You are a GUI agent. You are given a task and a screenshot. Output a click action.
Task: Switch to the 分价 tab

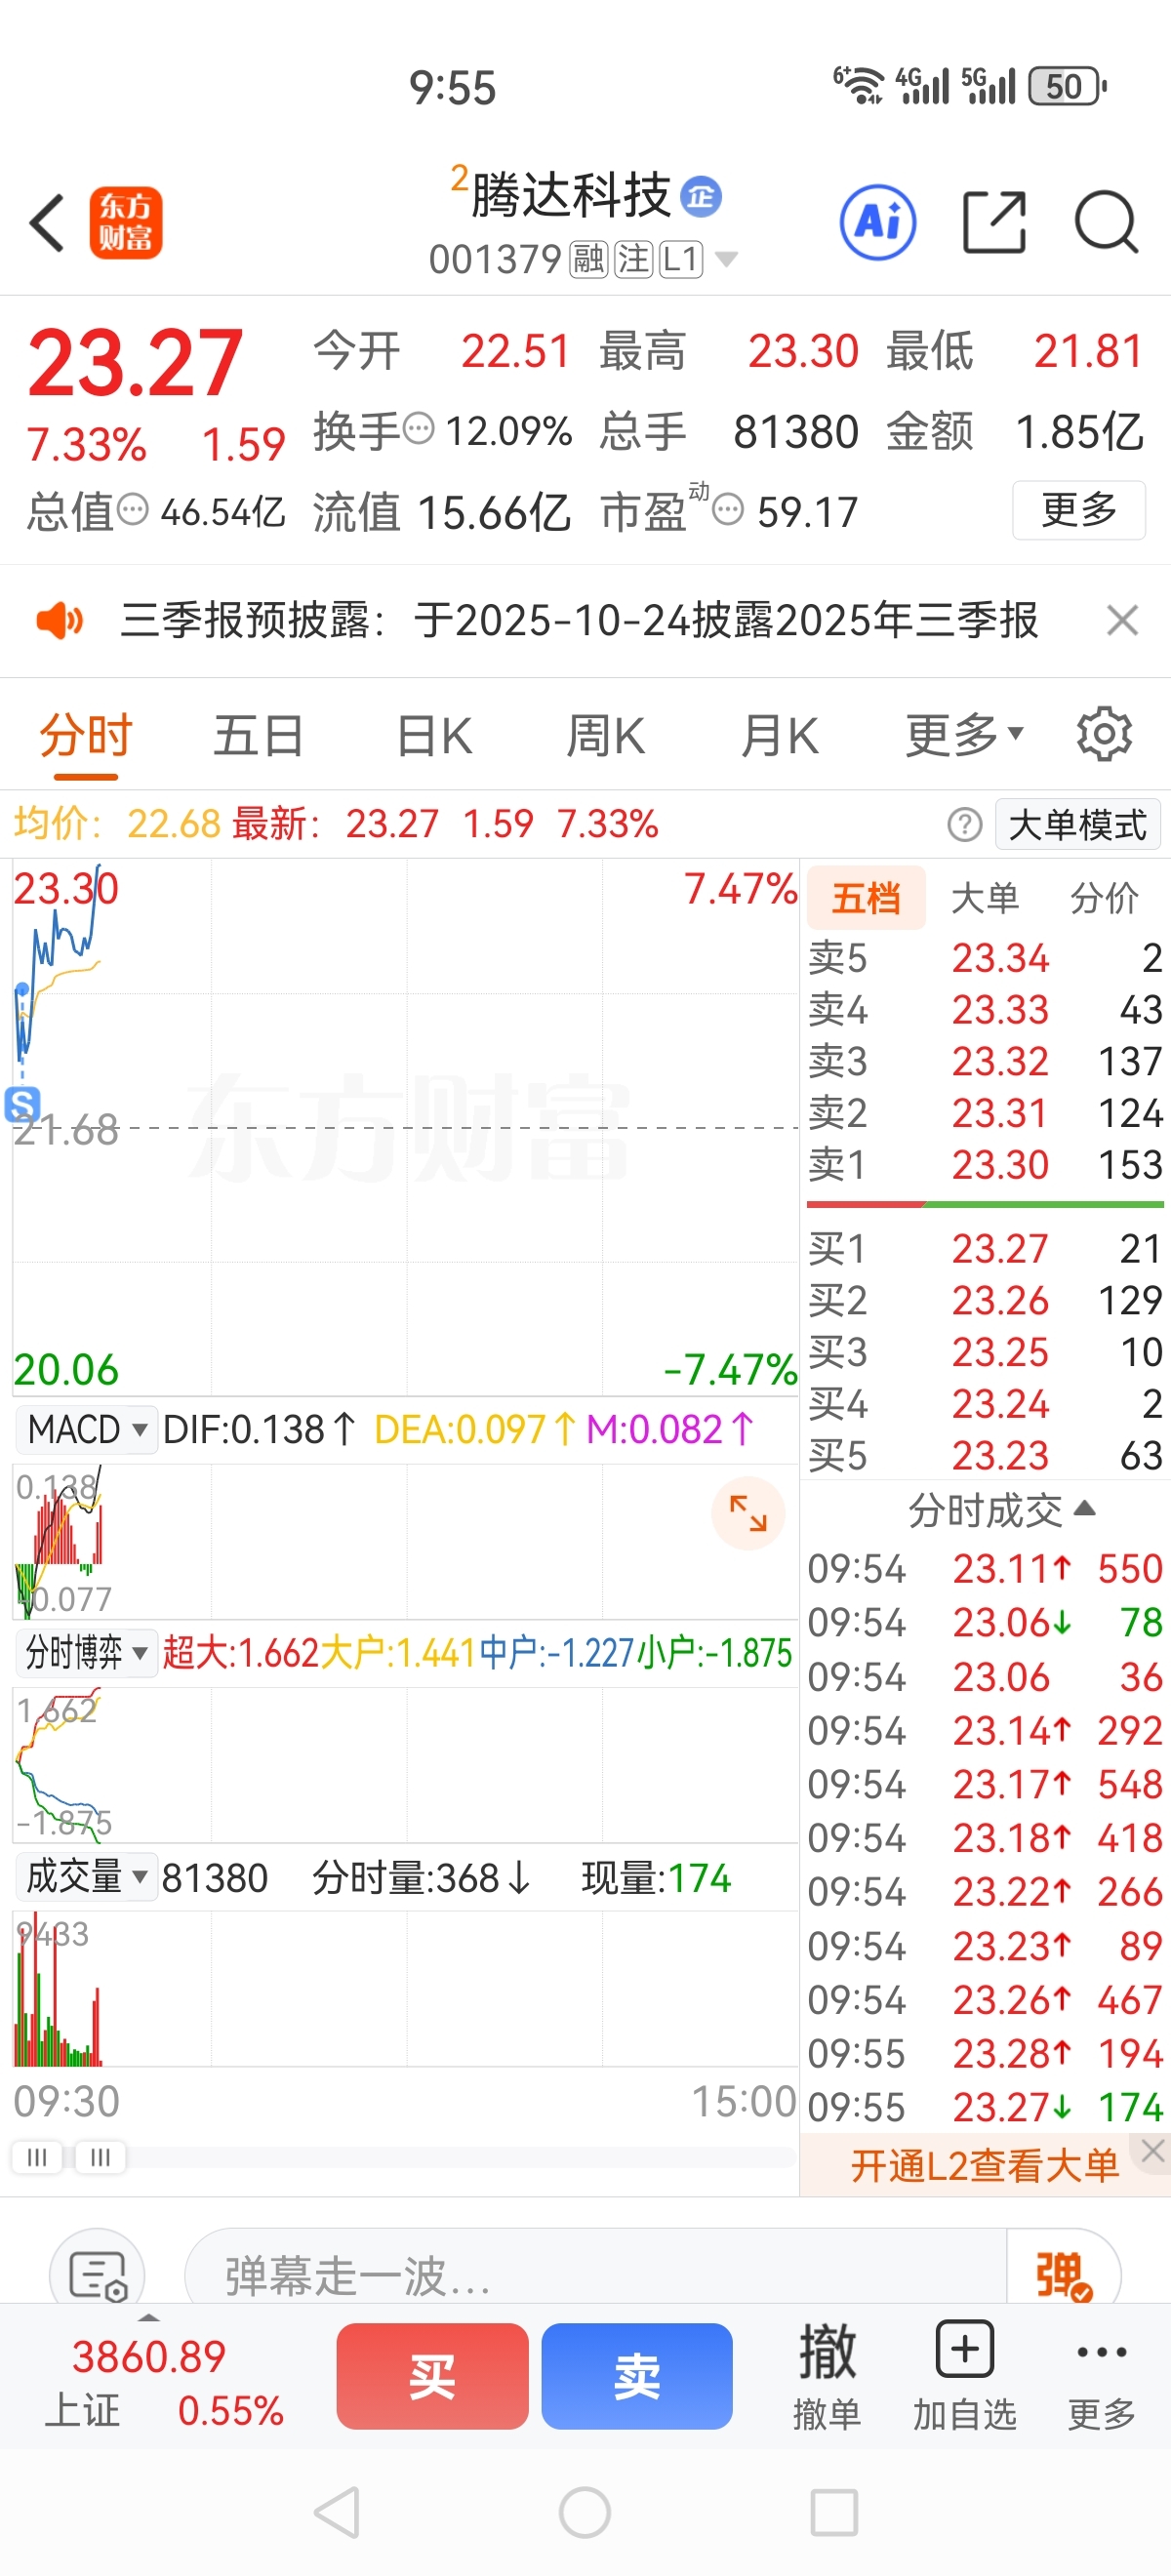coord(1104,898)
